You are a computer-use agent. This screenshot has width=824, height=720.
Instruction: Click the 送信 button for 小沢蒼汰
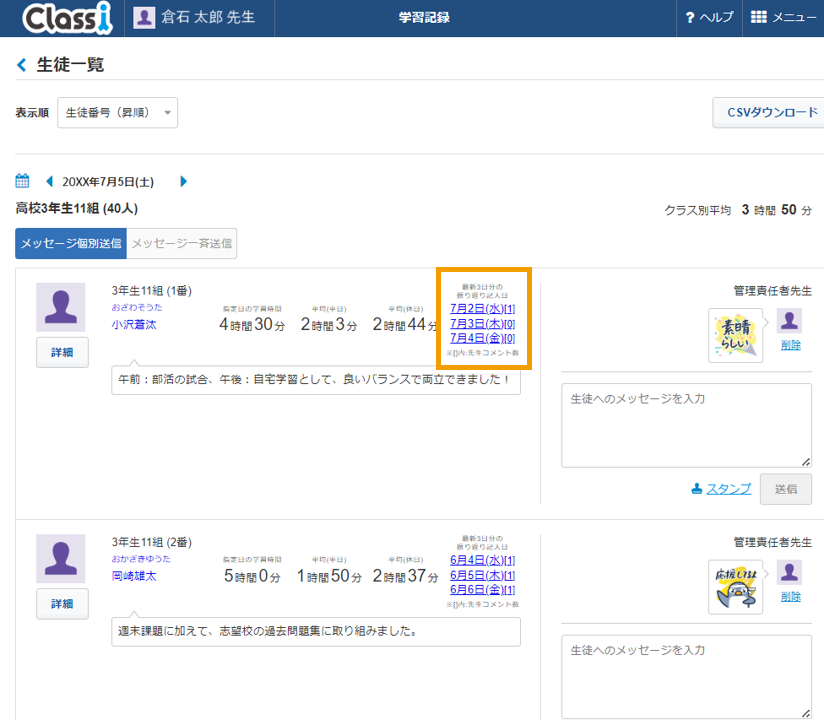click(x=786, y=489)
